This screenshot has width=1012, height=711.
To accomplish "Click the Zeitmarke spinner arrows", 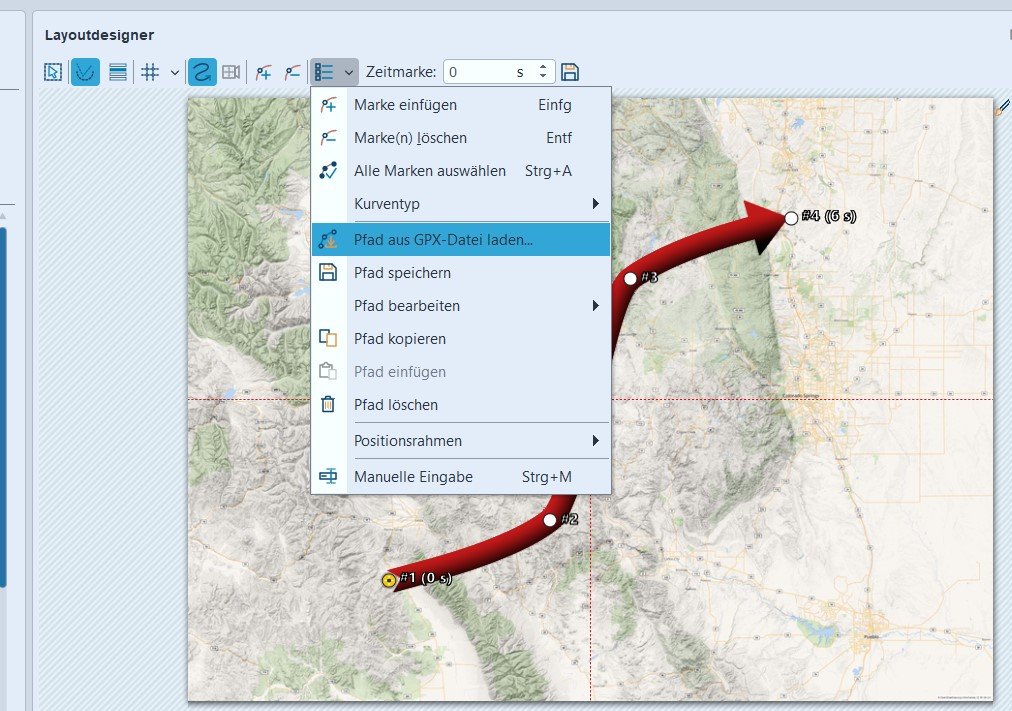I will pyautogui.click(x=543, y=72).
